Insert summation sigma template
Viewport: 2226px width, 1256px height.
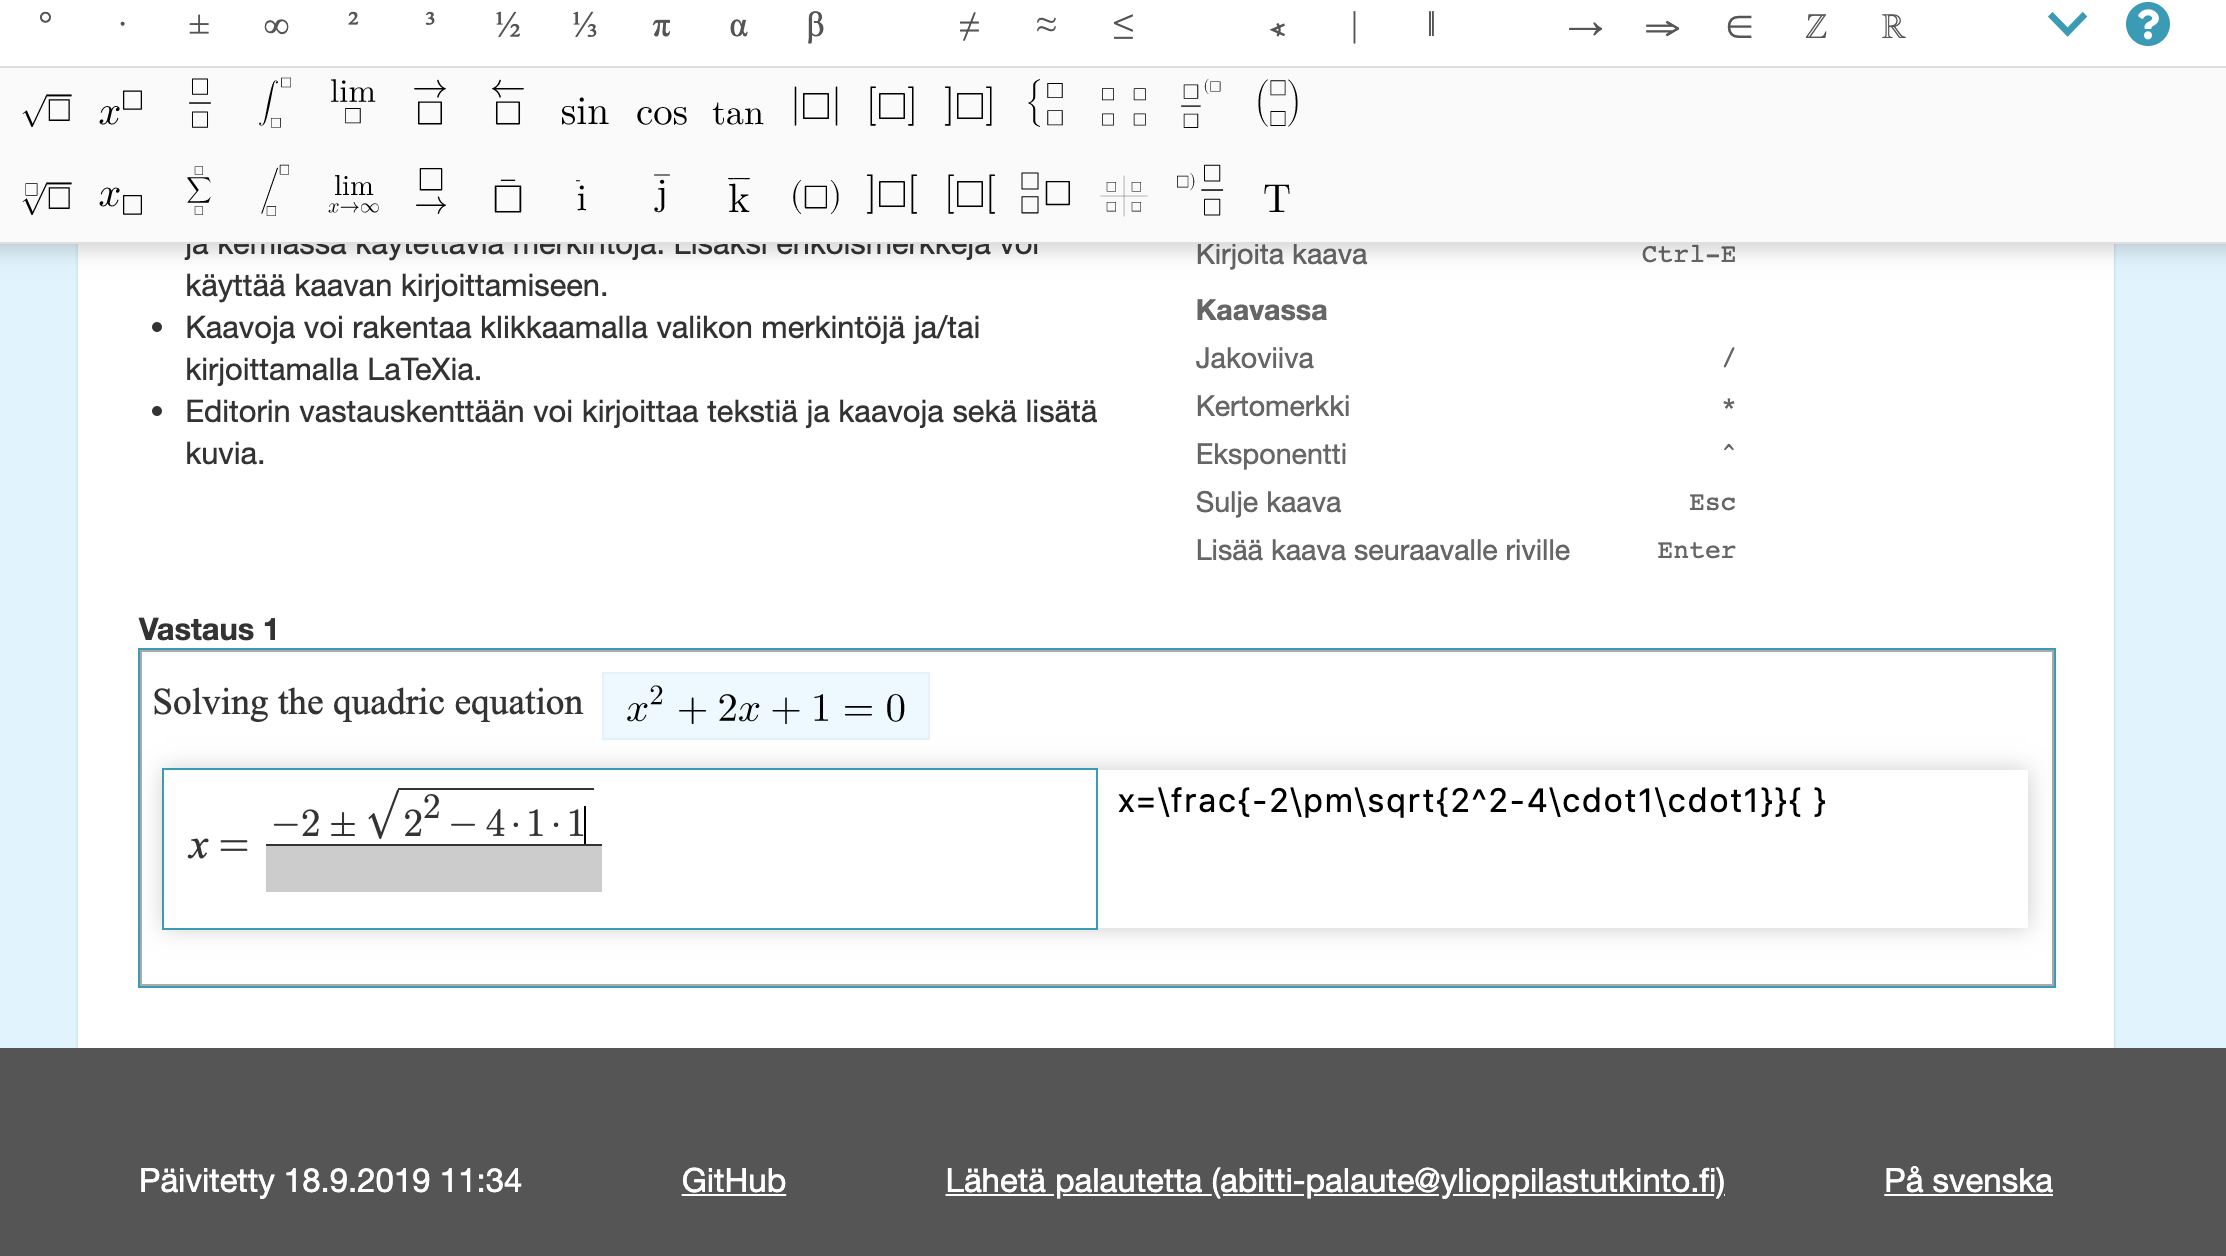[x=199, y=192]
